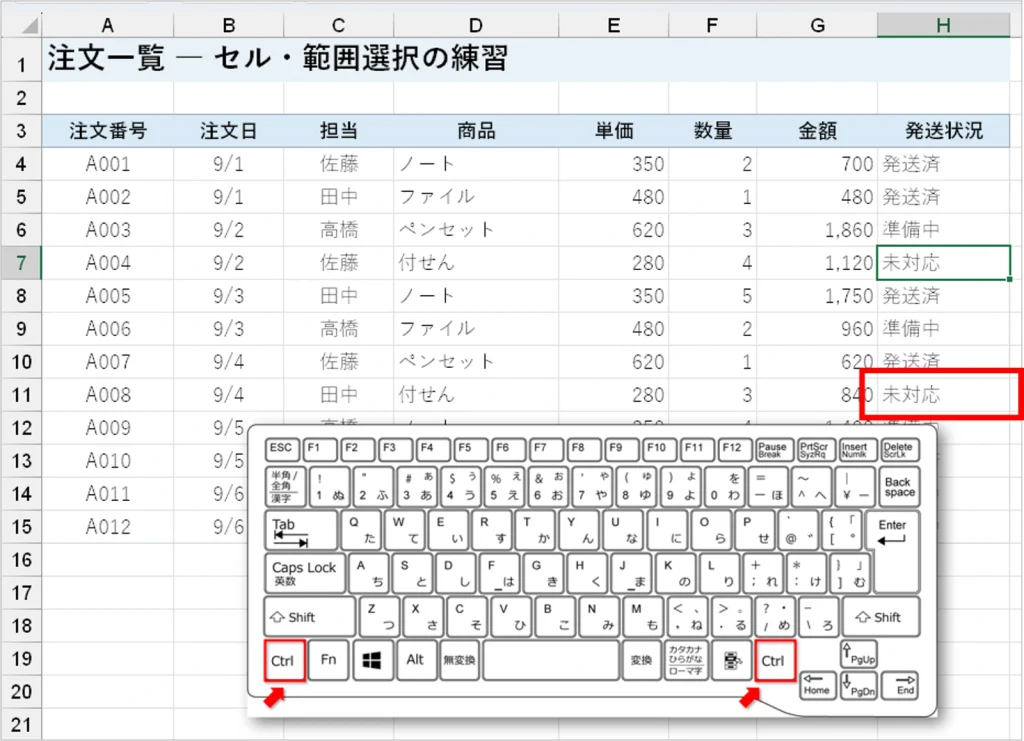Click the 発送状況 cell 発送済 in row 4

point(944,164)
